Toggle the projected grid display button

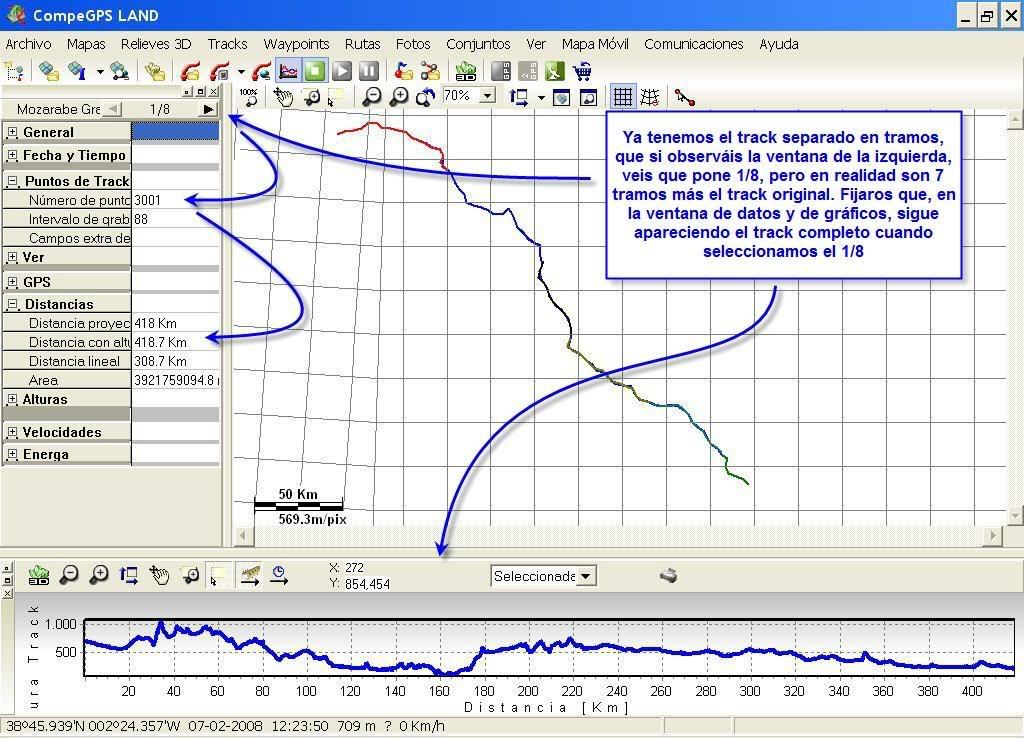622,97
